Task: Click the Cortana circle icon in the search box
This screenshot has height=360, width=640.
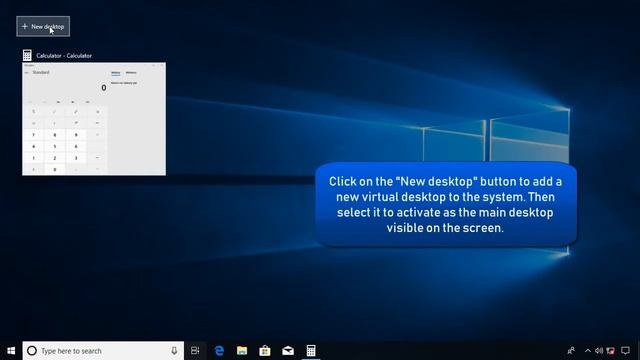Action: 32,351
